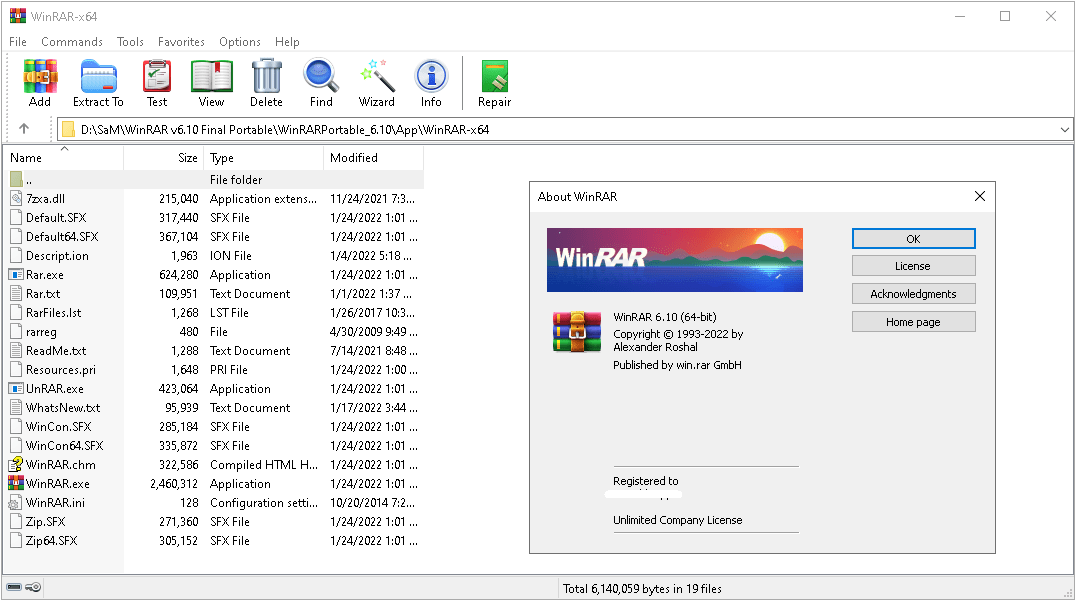Select the Rar.exe application icon
The width and height of the screenshot is (1077, 602).
click(x=16, y=275)
